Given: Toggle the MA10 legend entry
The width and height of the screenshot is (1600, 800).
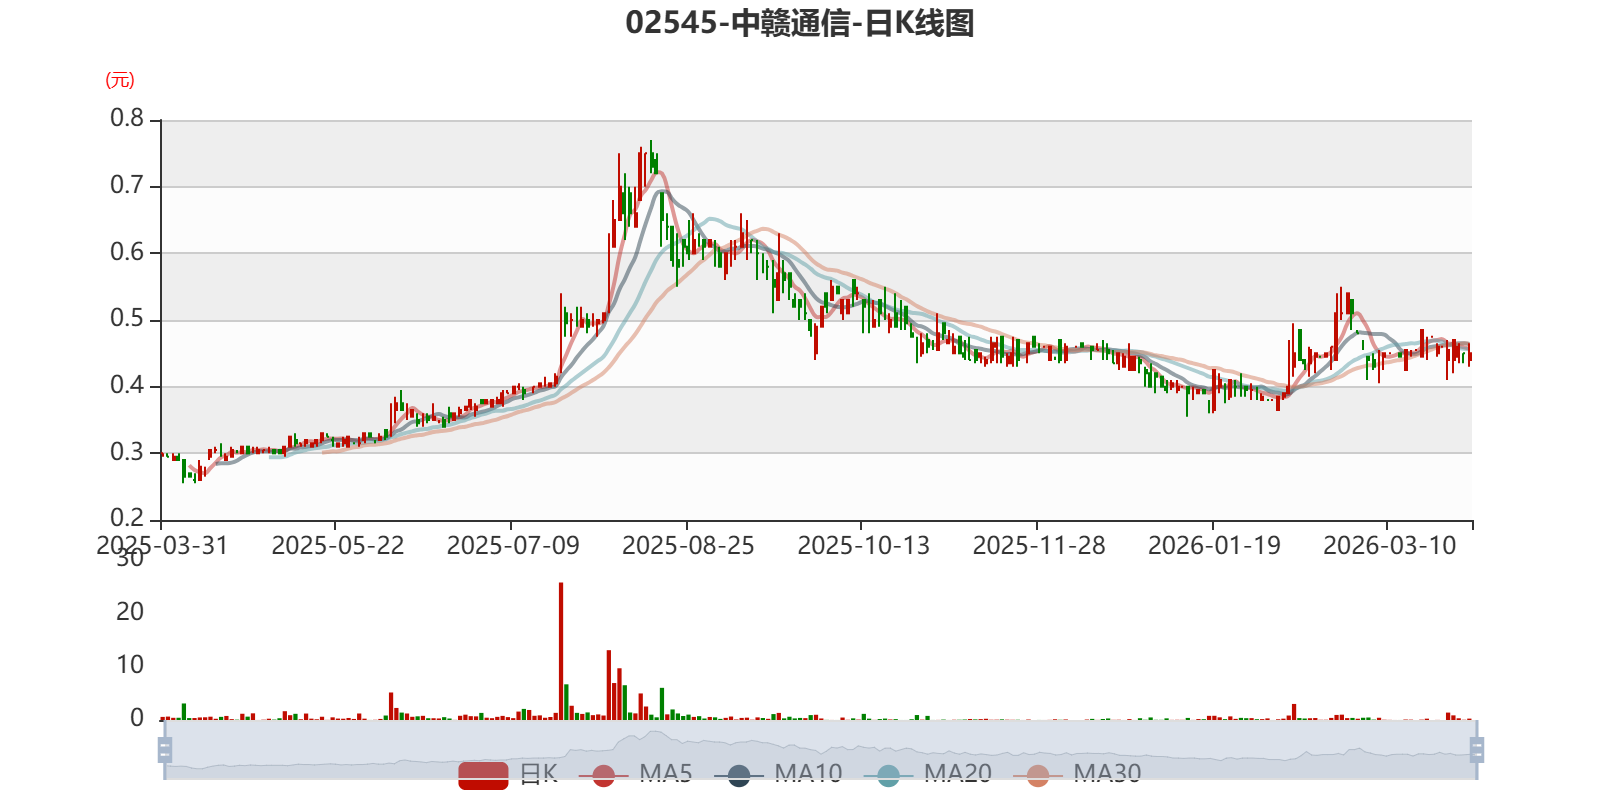Looking at the screenshot, I should [x=779, y=774].
